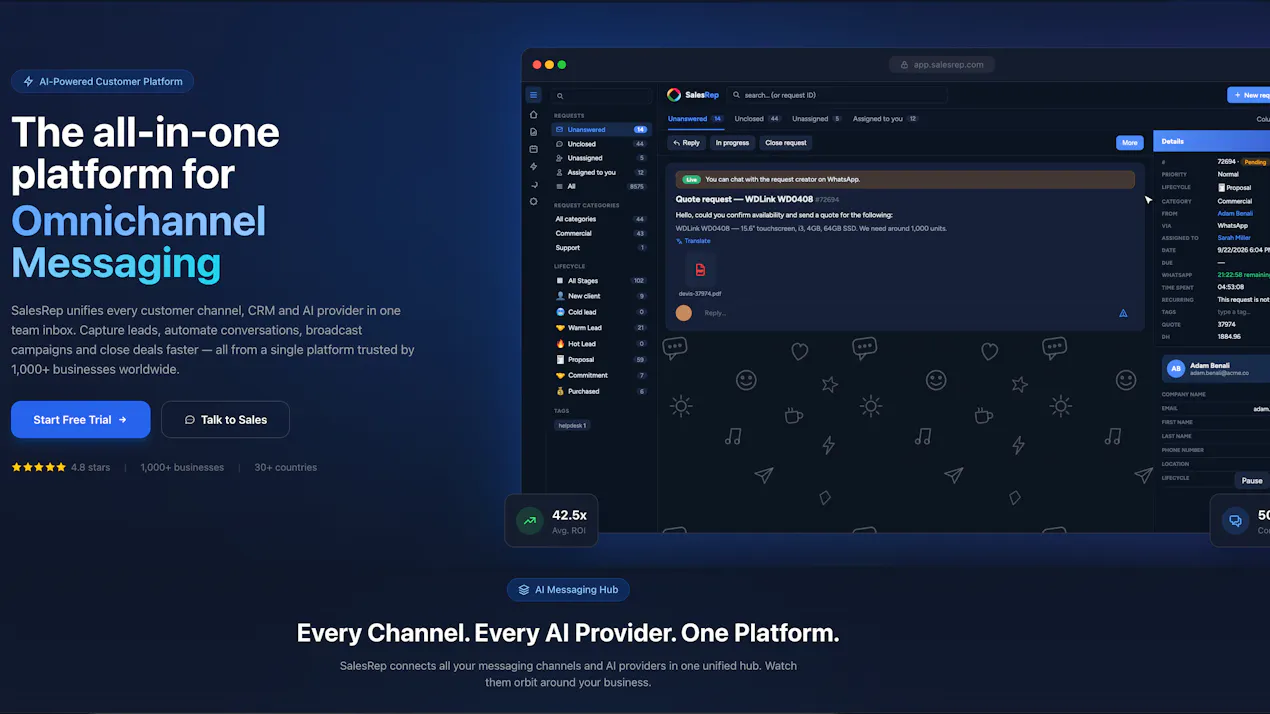1270x714 pixels.
Task: Click the 'helpdesk 1' tag chip
Action: pos(573,425)
